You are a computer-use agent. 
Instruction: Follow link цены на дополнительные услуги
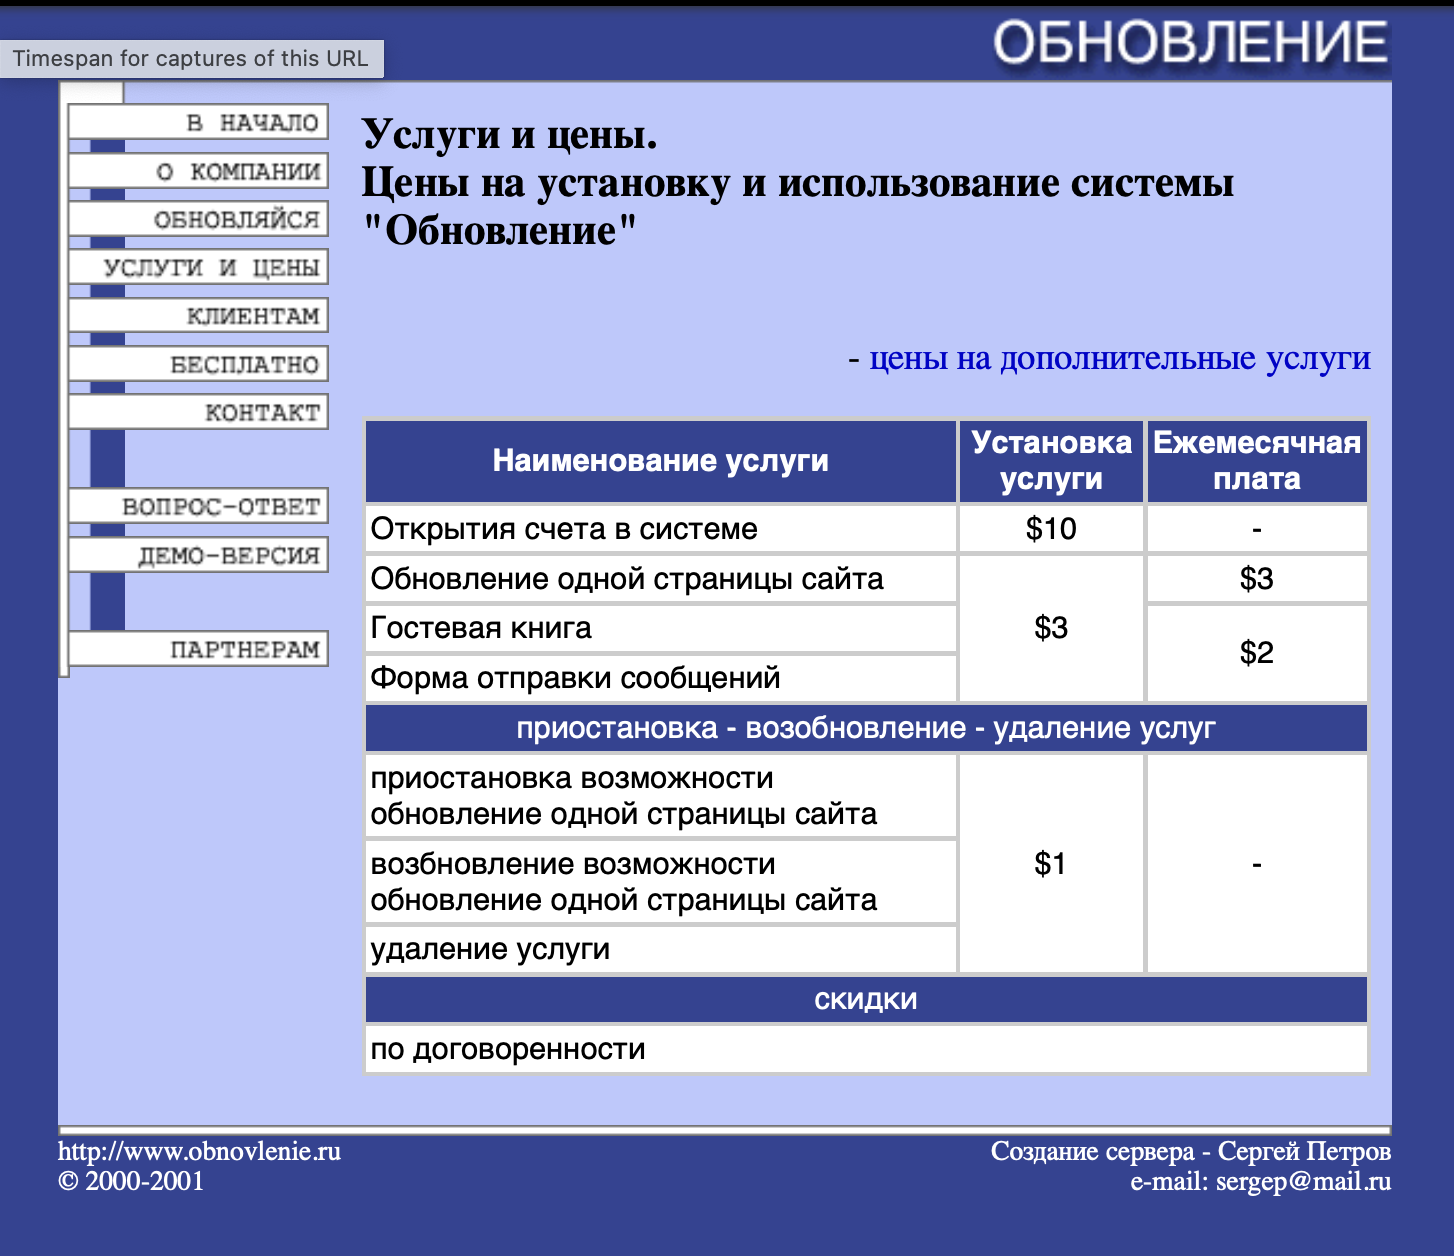(1120, 358)
